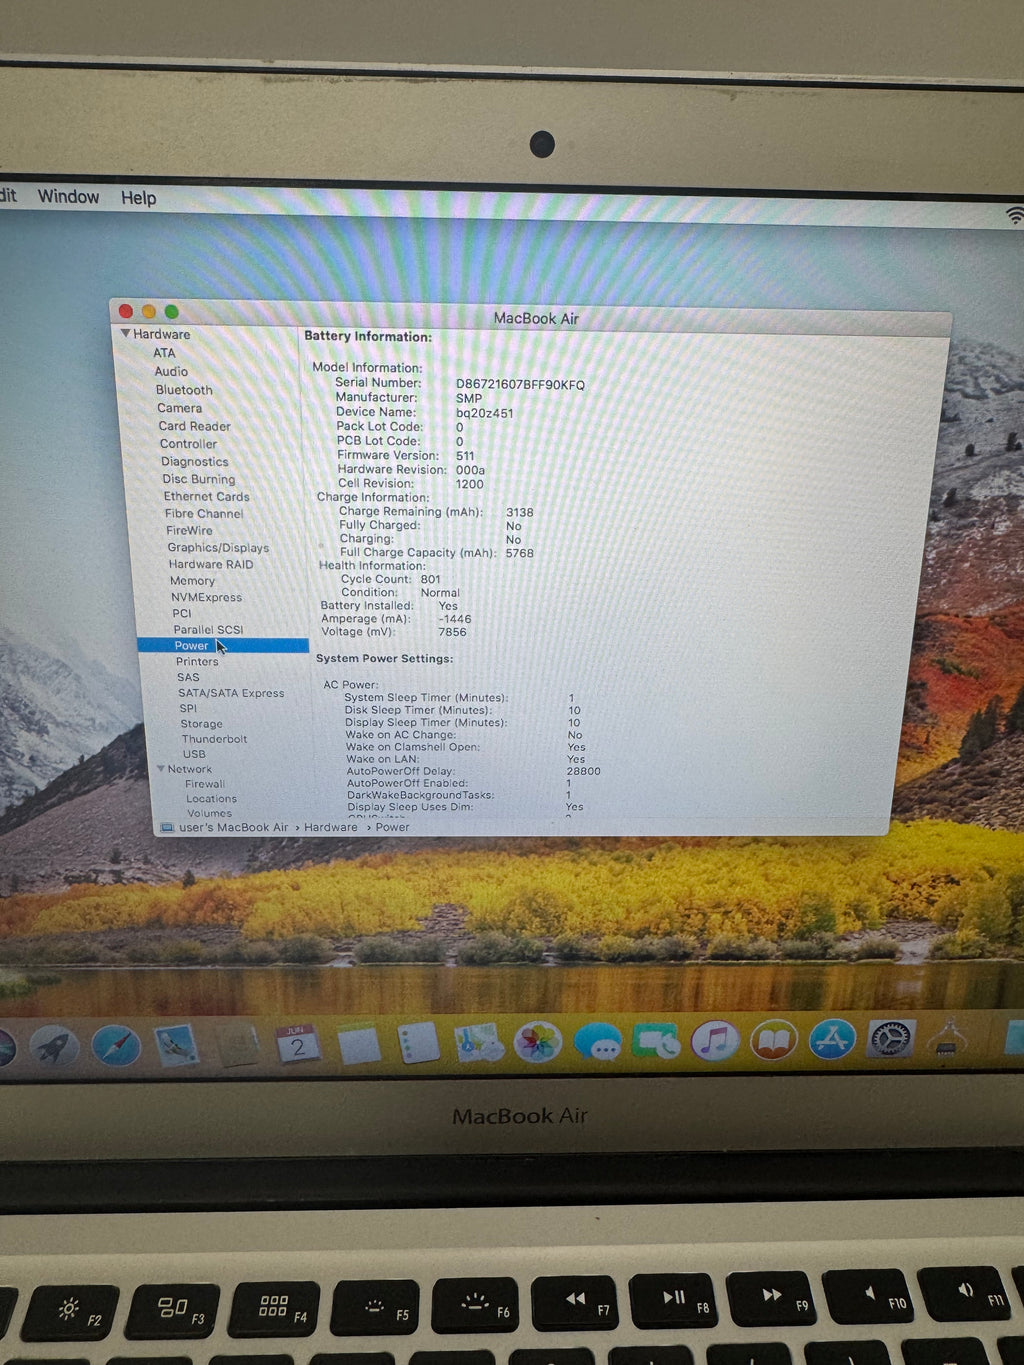Open iTunes from the Dock

pyautogui.click(x=715, y=1041)
